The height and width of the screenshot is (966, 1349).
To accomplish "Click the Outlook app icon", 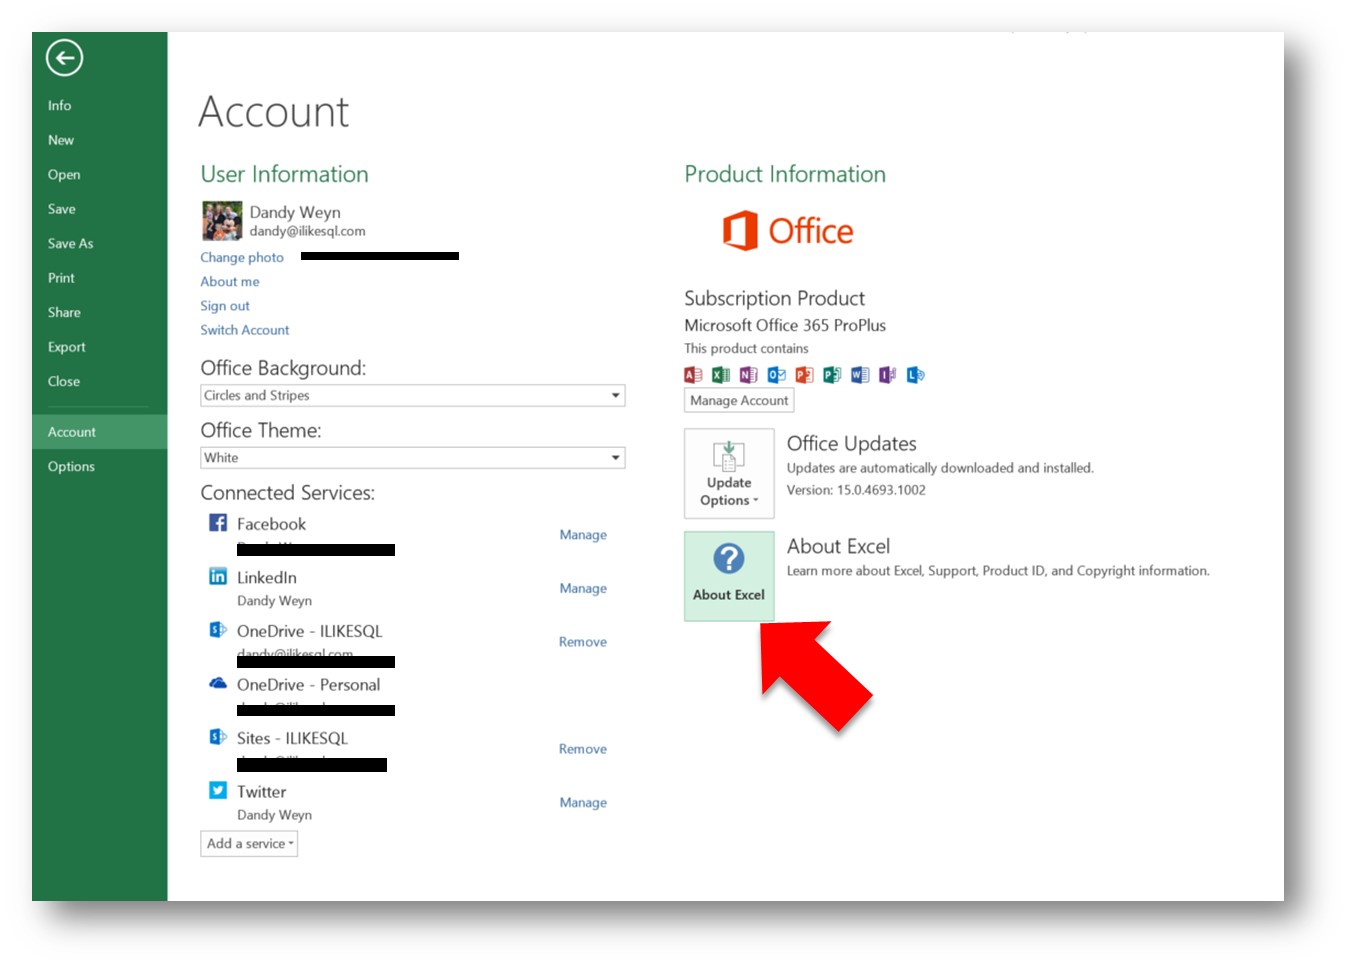I will coord(777,375).
